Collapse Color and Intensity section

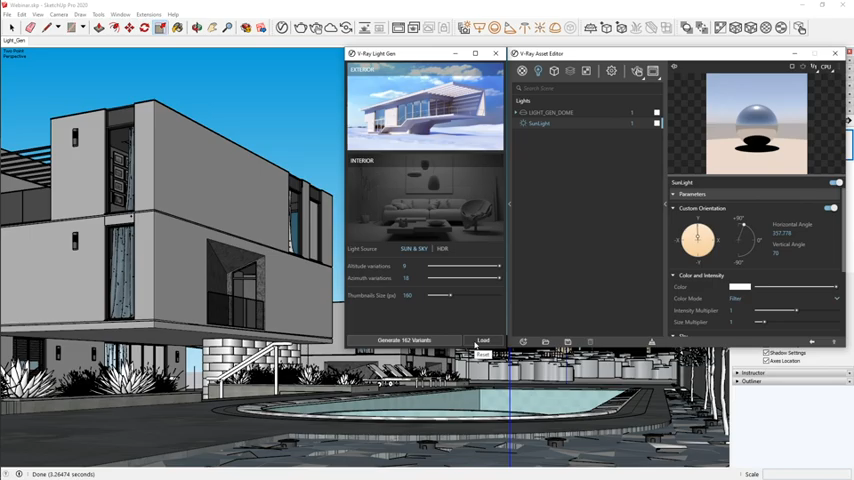point(673,275)
